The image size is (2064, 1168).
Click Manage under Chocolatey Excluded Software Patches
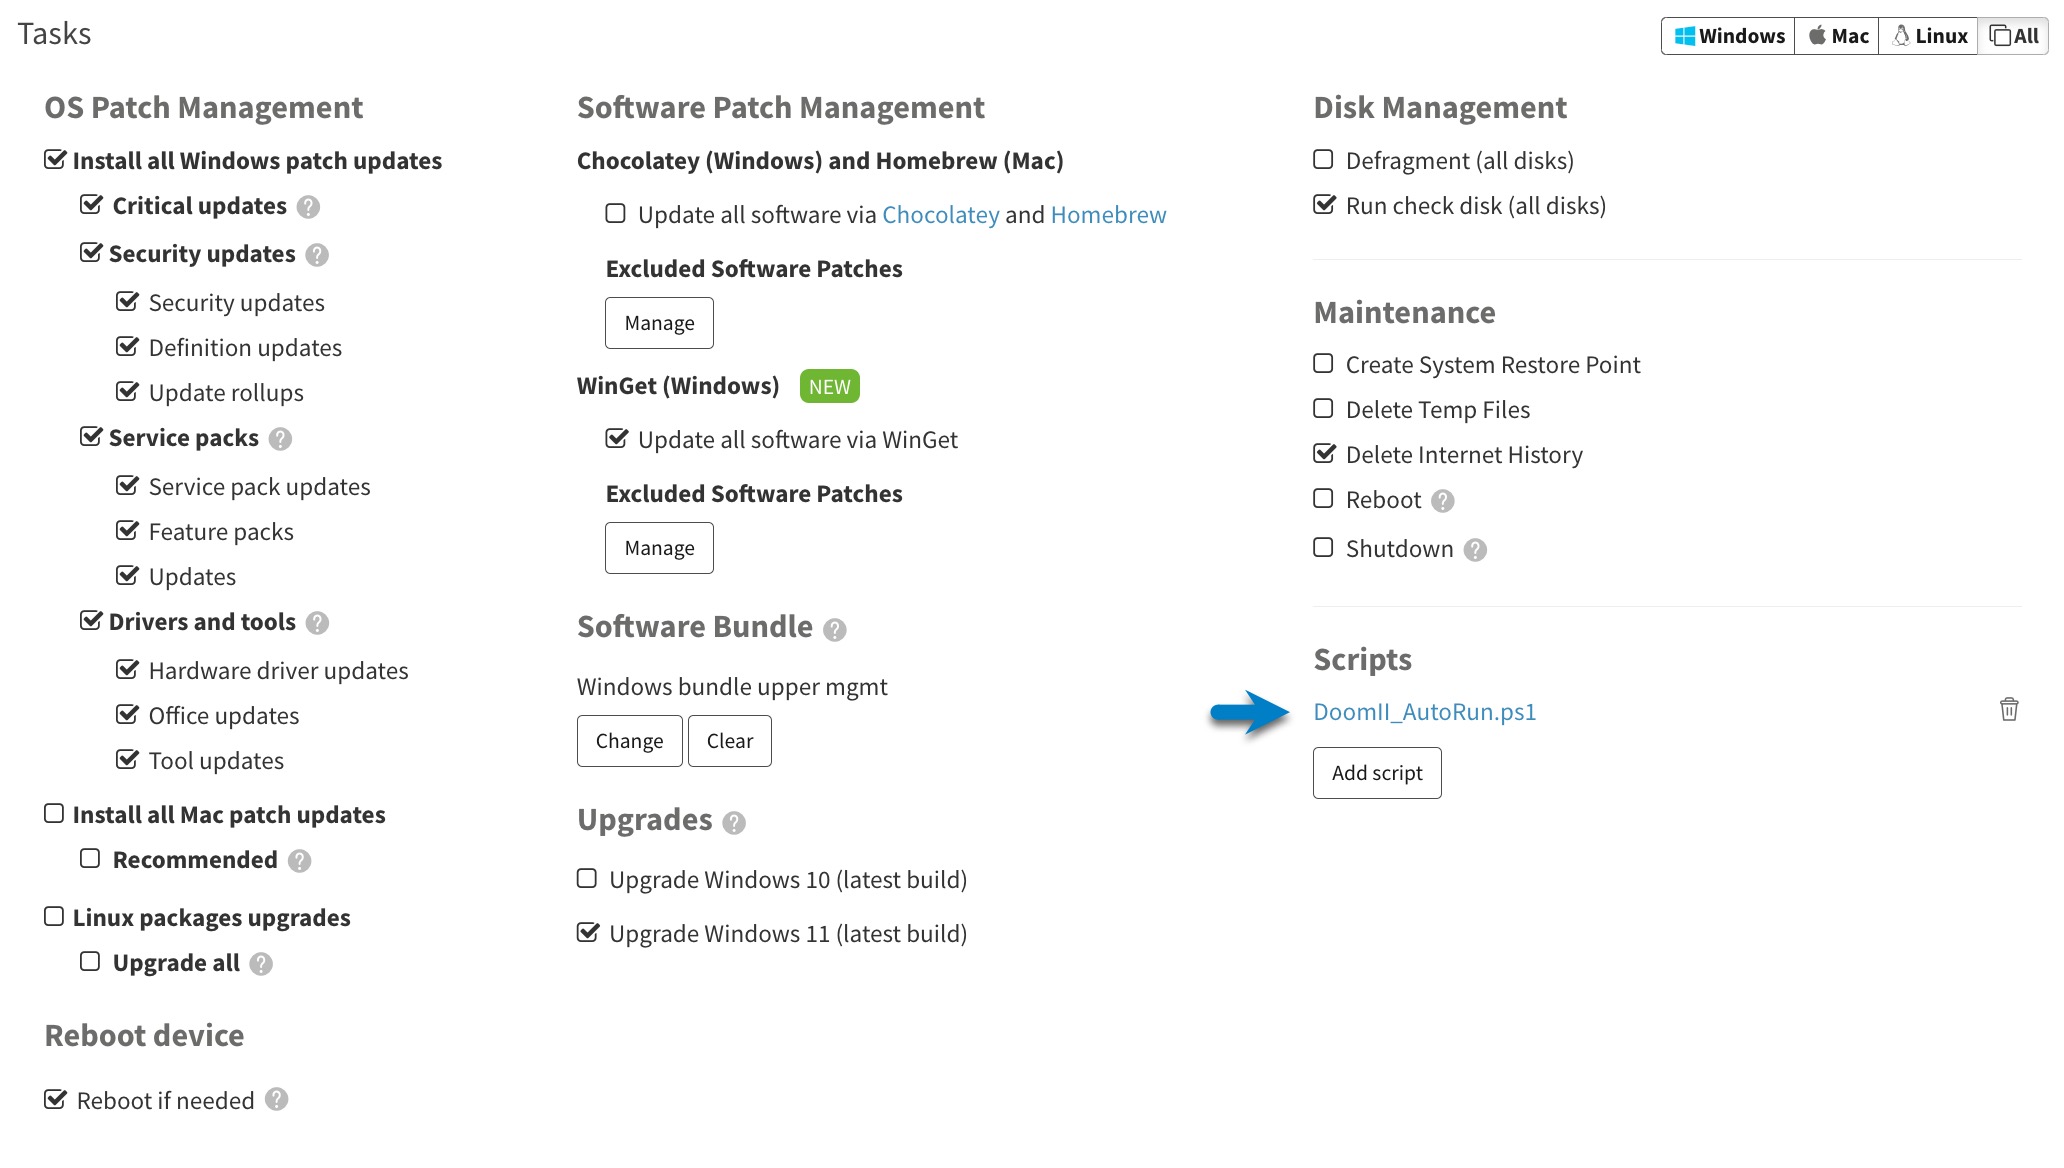pos(659,323)
